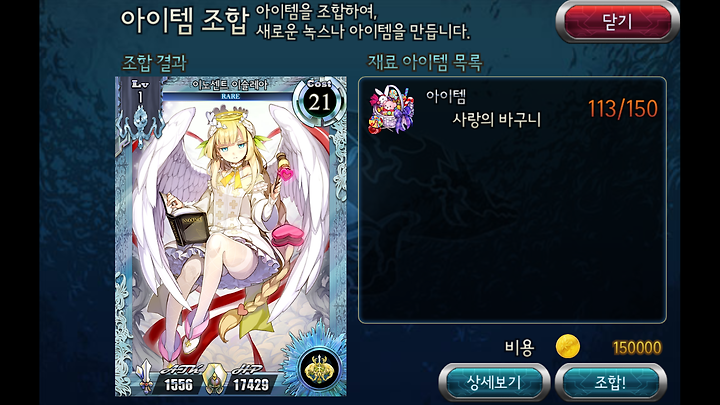720x405 pixels.
Task: Click the HP 17429 stat value
Action: coord(251,384)
